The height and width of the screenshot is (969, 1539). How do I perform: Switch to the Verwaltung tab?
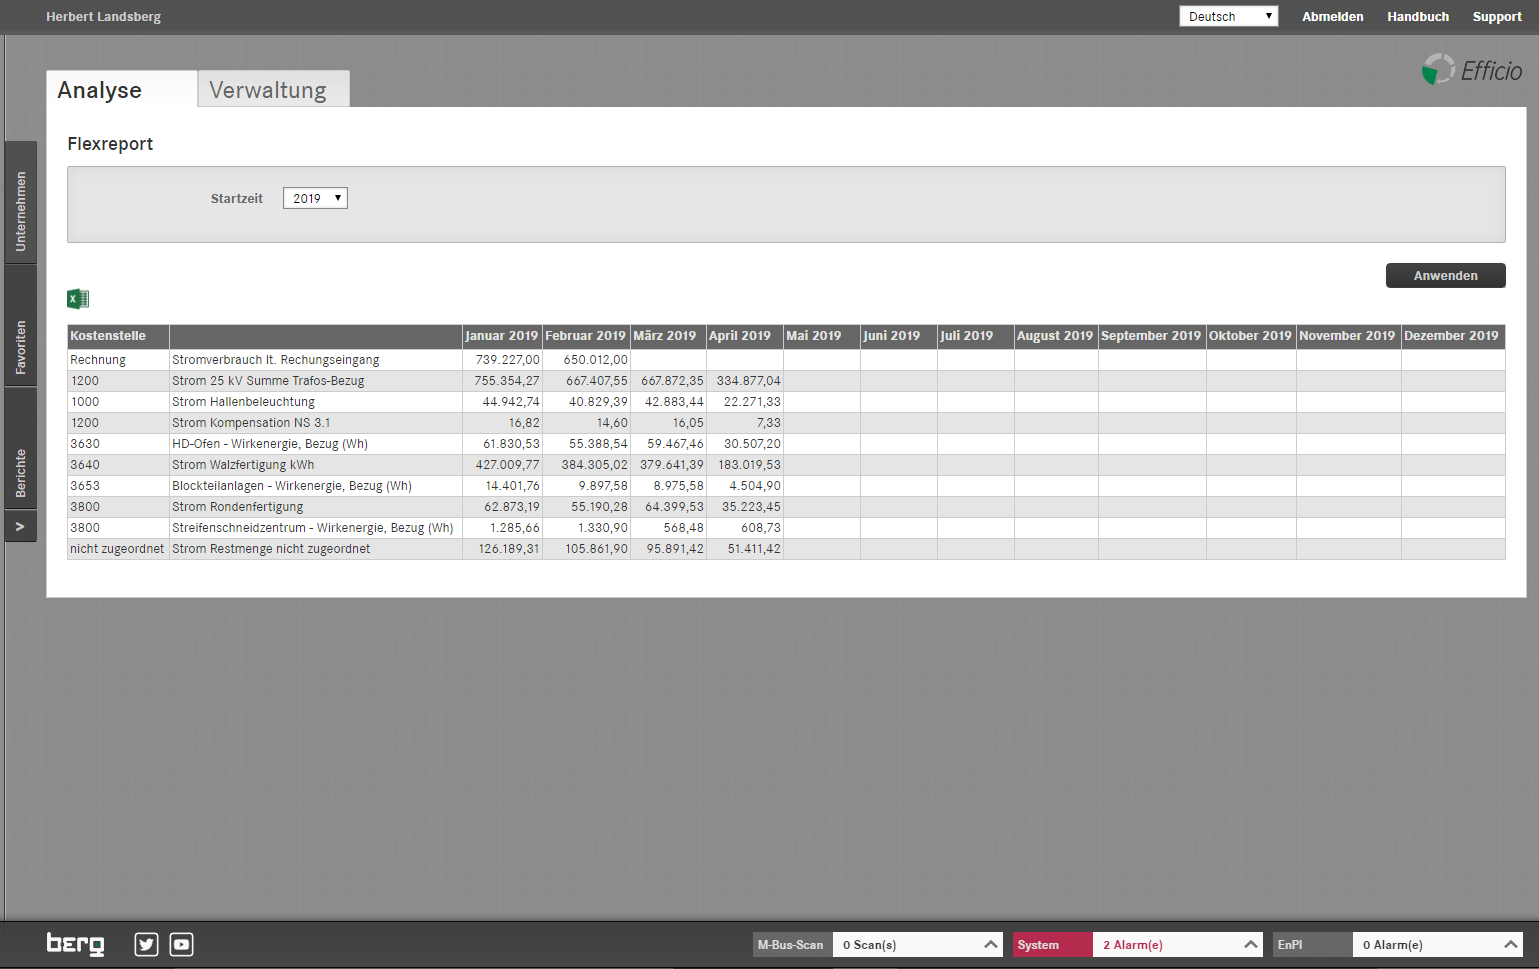click(x=268, y=90)
